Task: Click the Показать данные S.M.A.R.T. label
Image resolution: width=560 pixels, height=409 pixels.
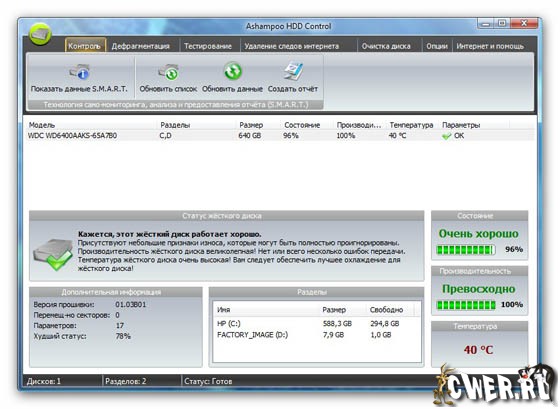Action: (79, 89)
